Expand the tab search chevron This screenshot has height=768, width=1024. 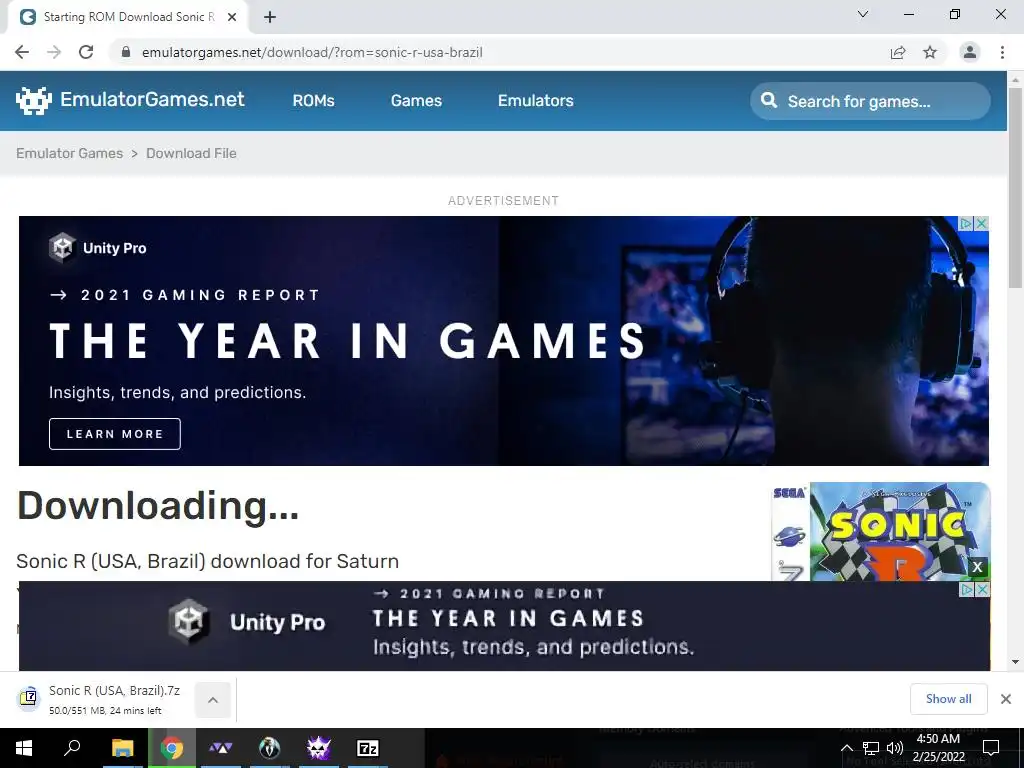click(863, 14)
